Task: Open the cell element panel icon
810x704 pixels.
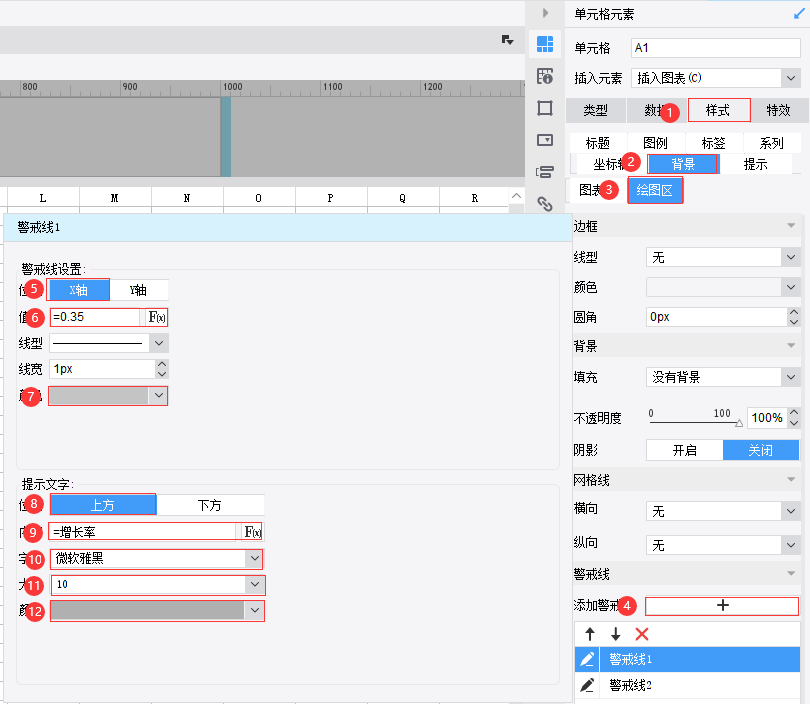Action: (x=544, y=44)
